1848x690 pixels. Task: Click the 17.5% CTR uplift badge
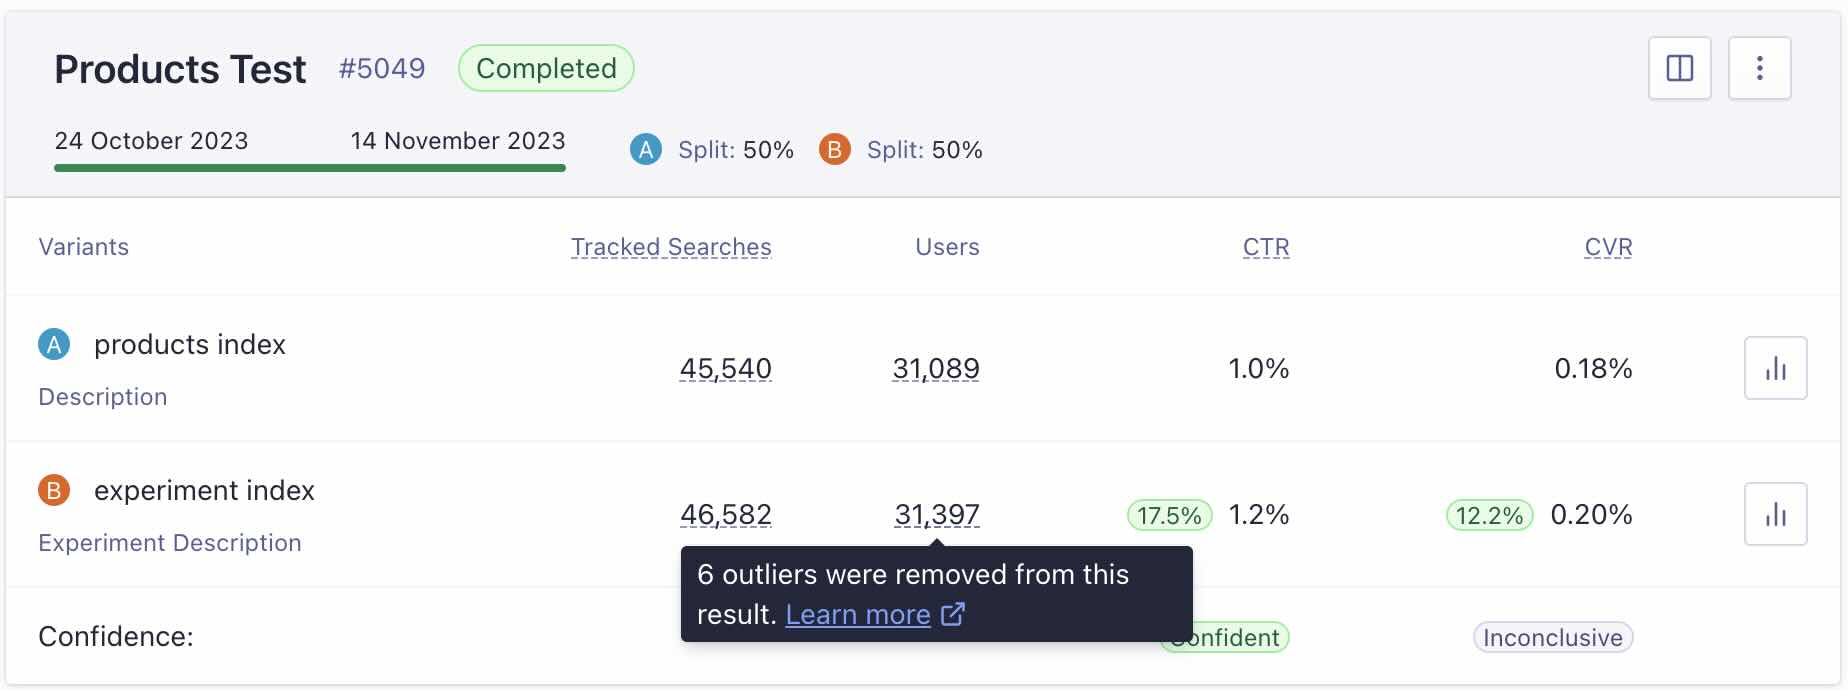1169,516
